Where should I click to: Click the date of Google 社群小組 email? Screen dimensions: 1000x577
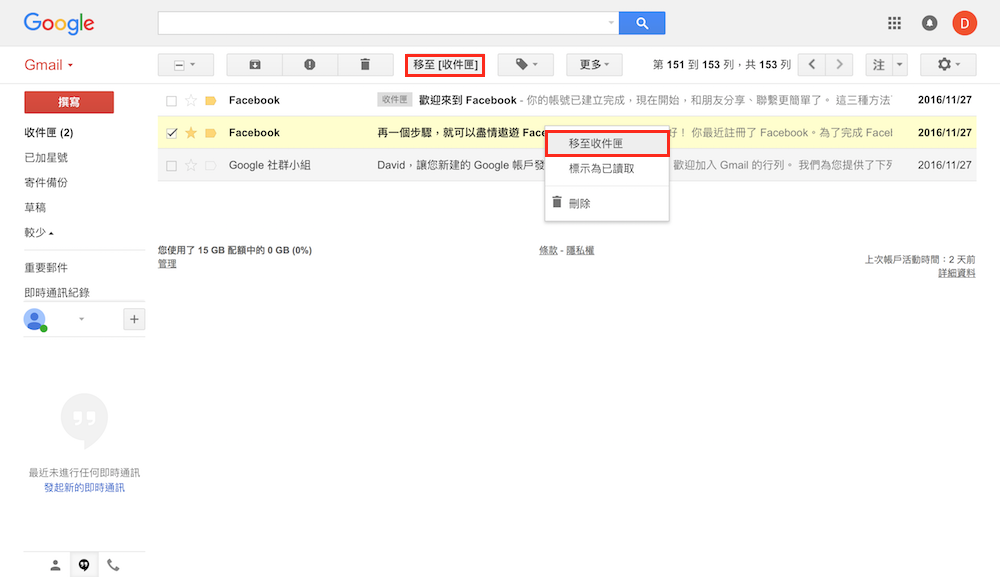945,164
